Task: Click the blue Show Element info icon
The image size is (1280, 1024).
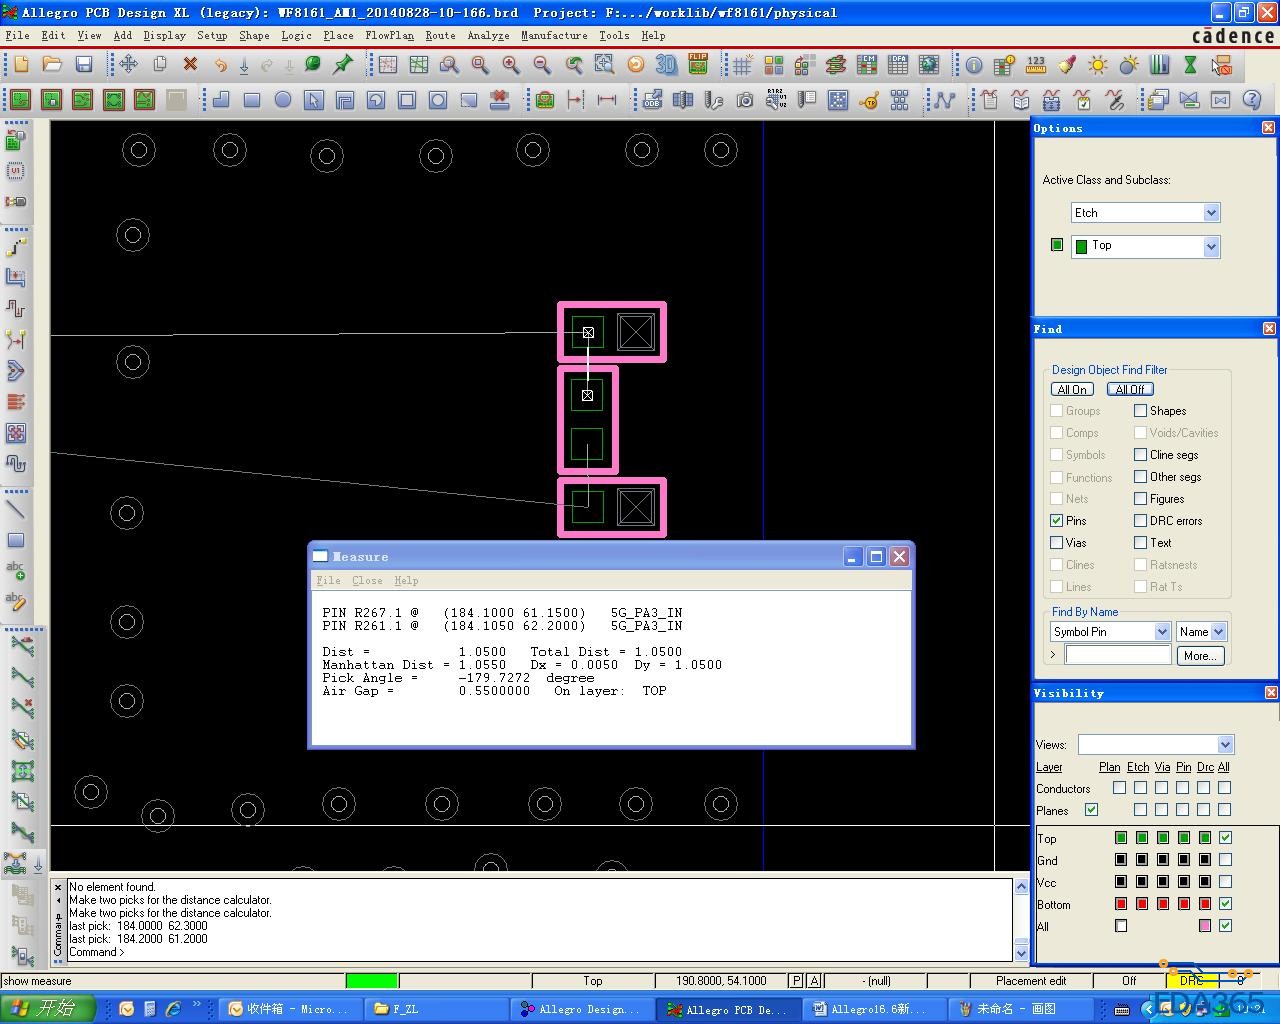Action: tap(973, 65)
